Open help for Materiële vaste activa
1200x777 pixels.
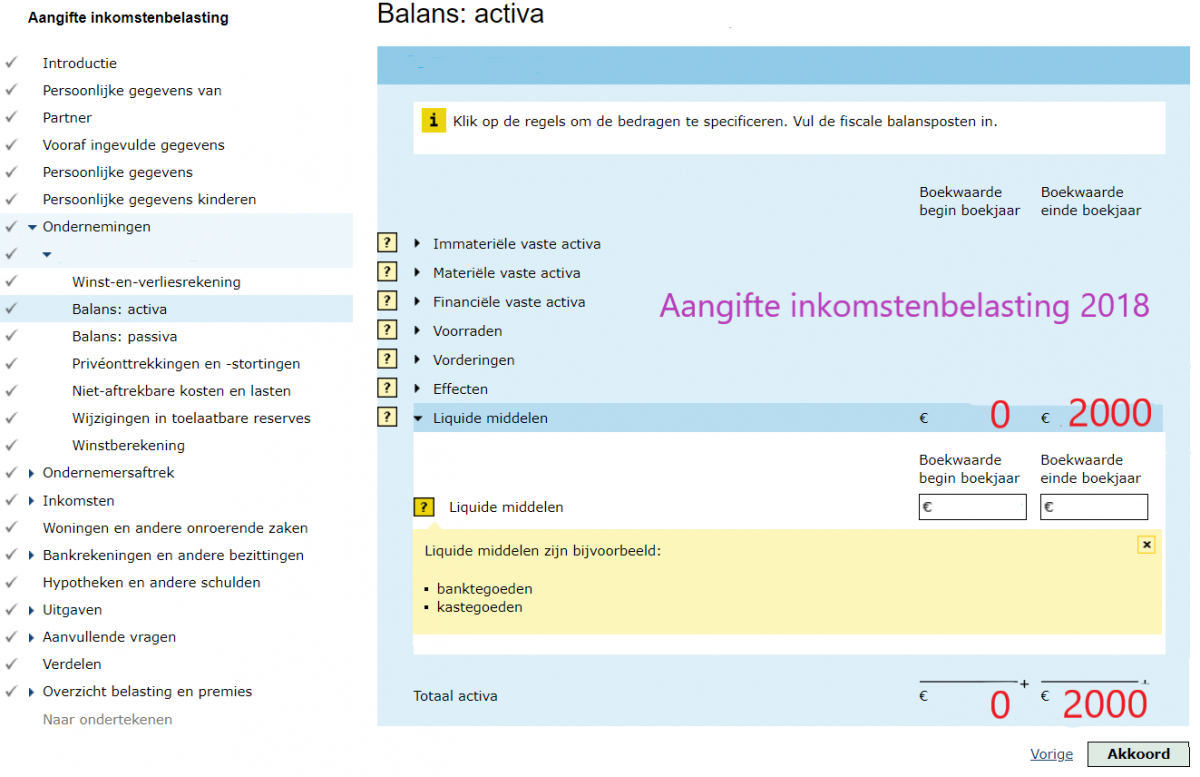387,272
